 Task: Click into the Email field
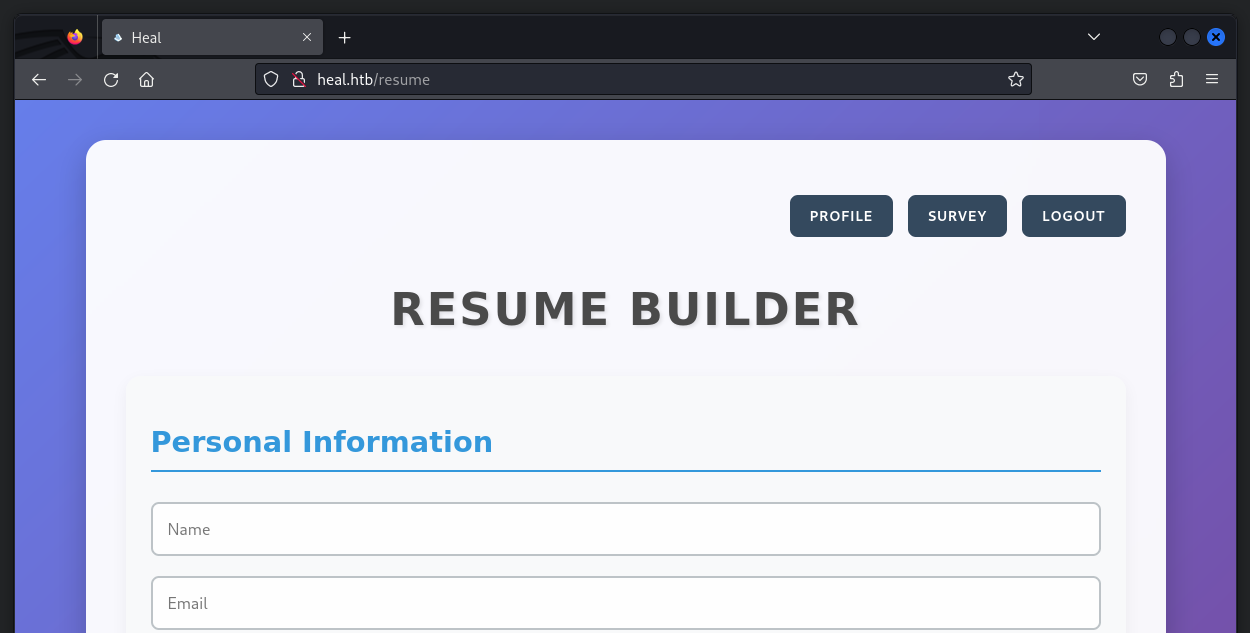[625, 603]
